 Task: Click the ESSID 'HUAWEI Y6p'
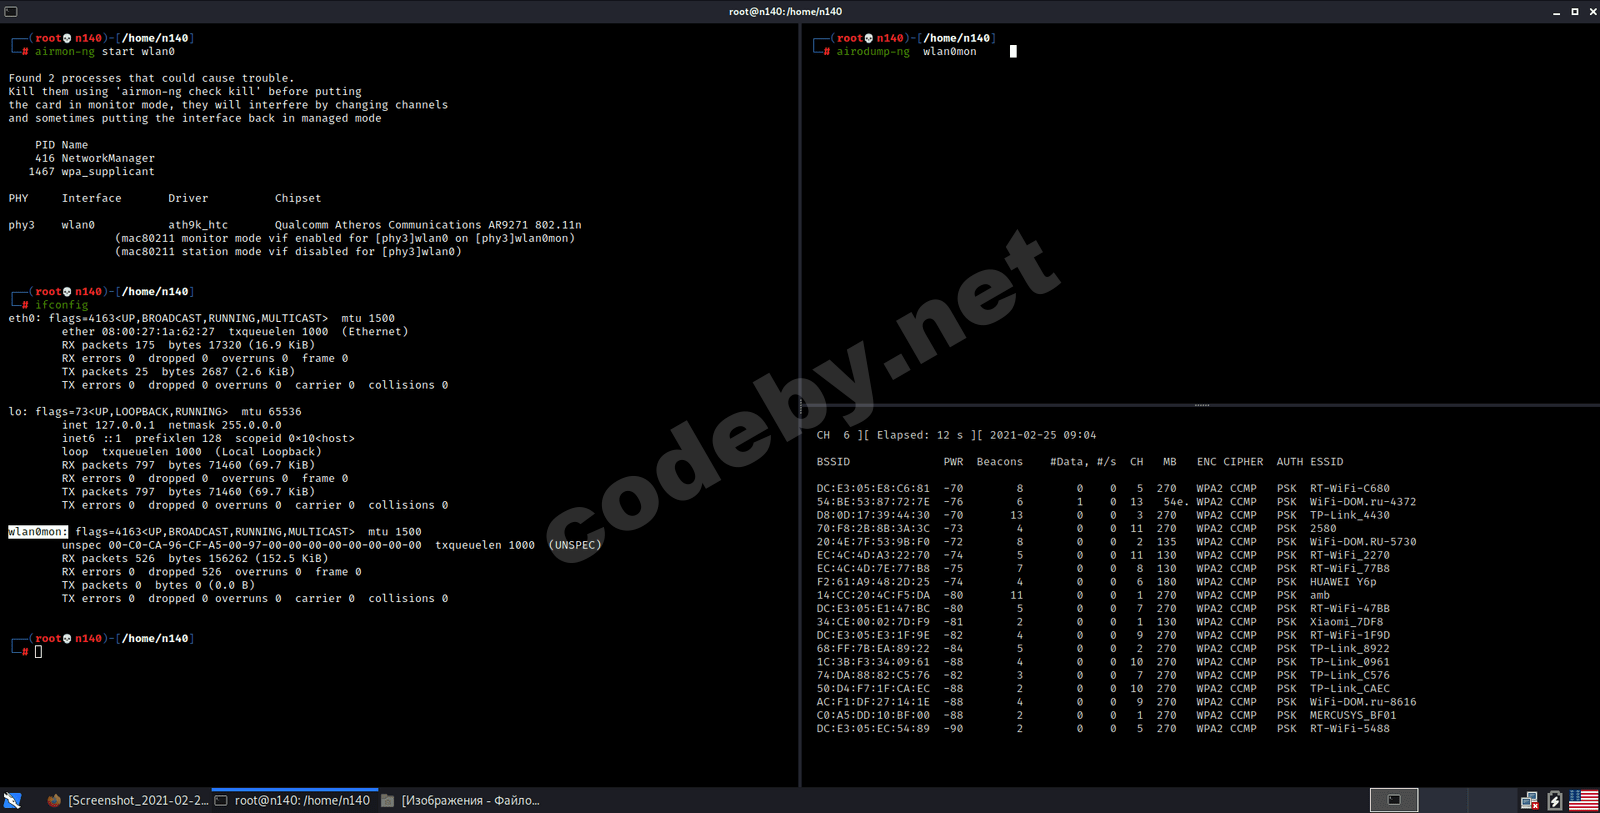1343,582
